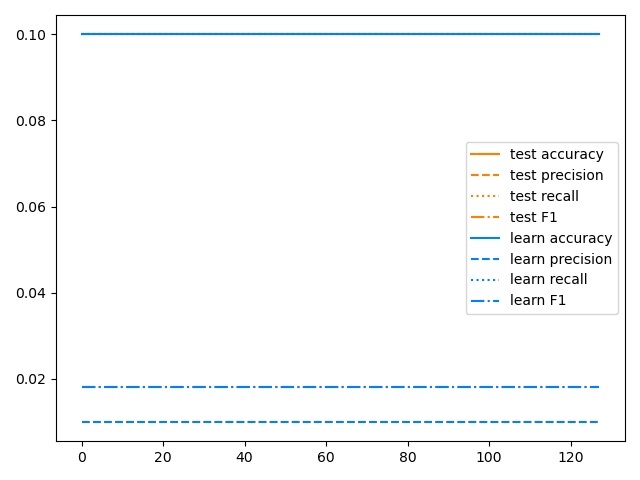Click the 'learn precision' legend label
The image size is (640, 480).
[561, 259]
